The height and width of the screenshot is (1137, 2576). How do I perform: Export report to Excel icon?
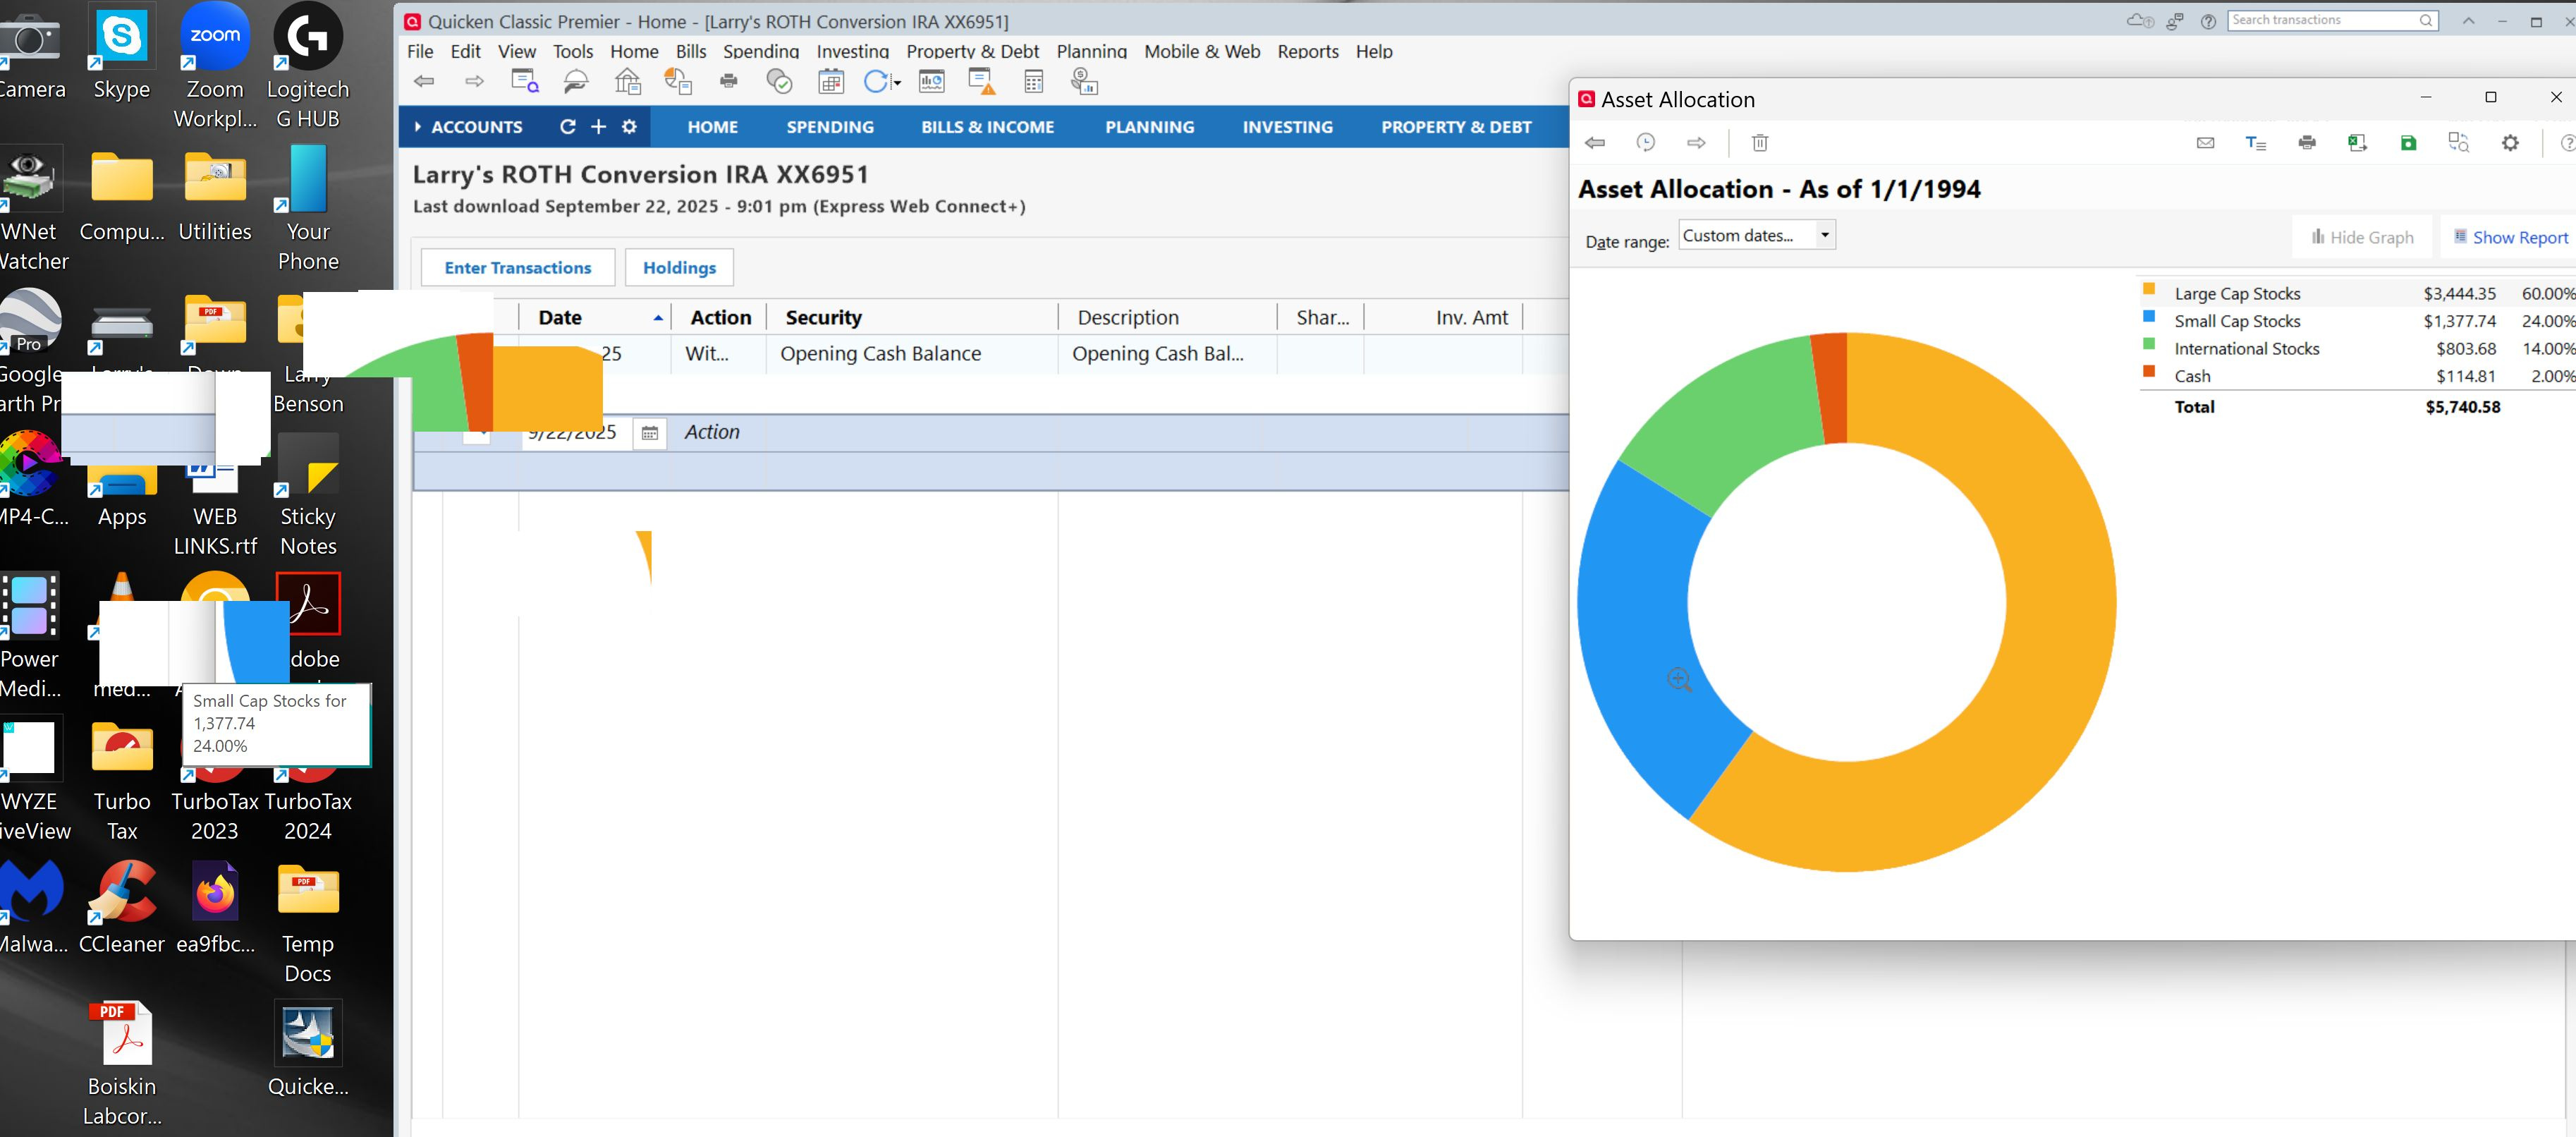pyautogui.click(x=2357, y=143)
